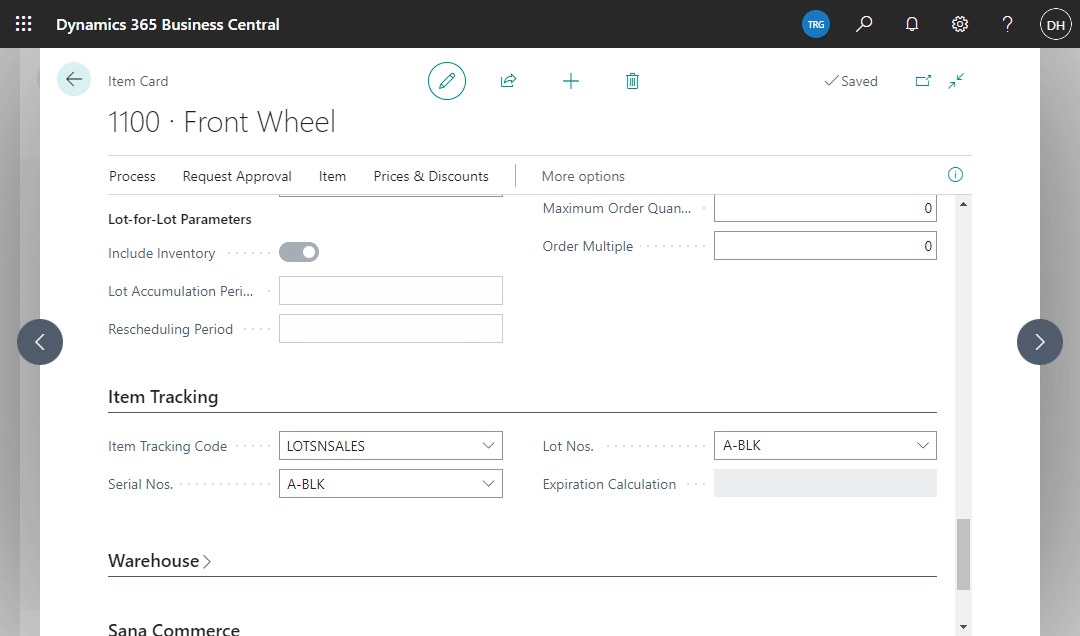Click the Saved status indicator
This screenshot has height=636, width=1080.
(x=851, y=81)
